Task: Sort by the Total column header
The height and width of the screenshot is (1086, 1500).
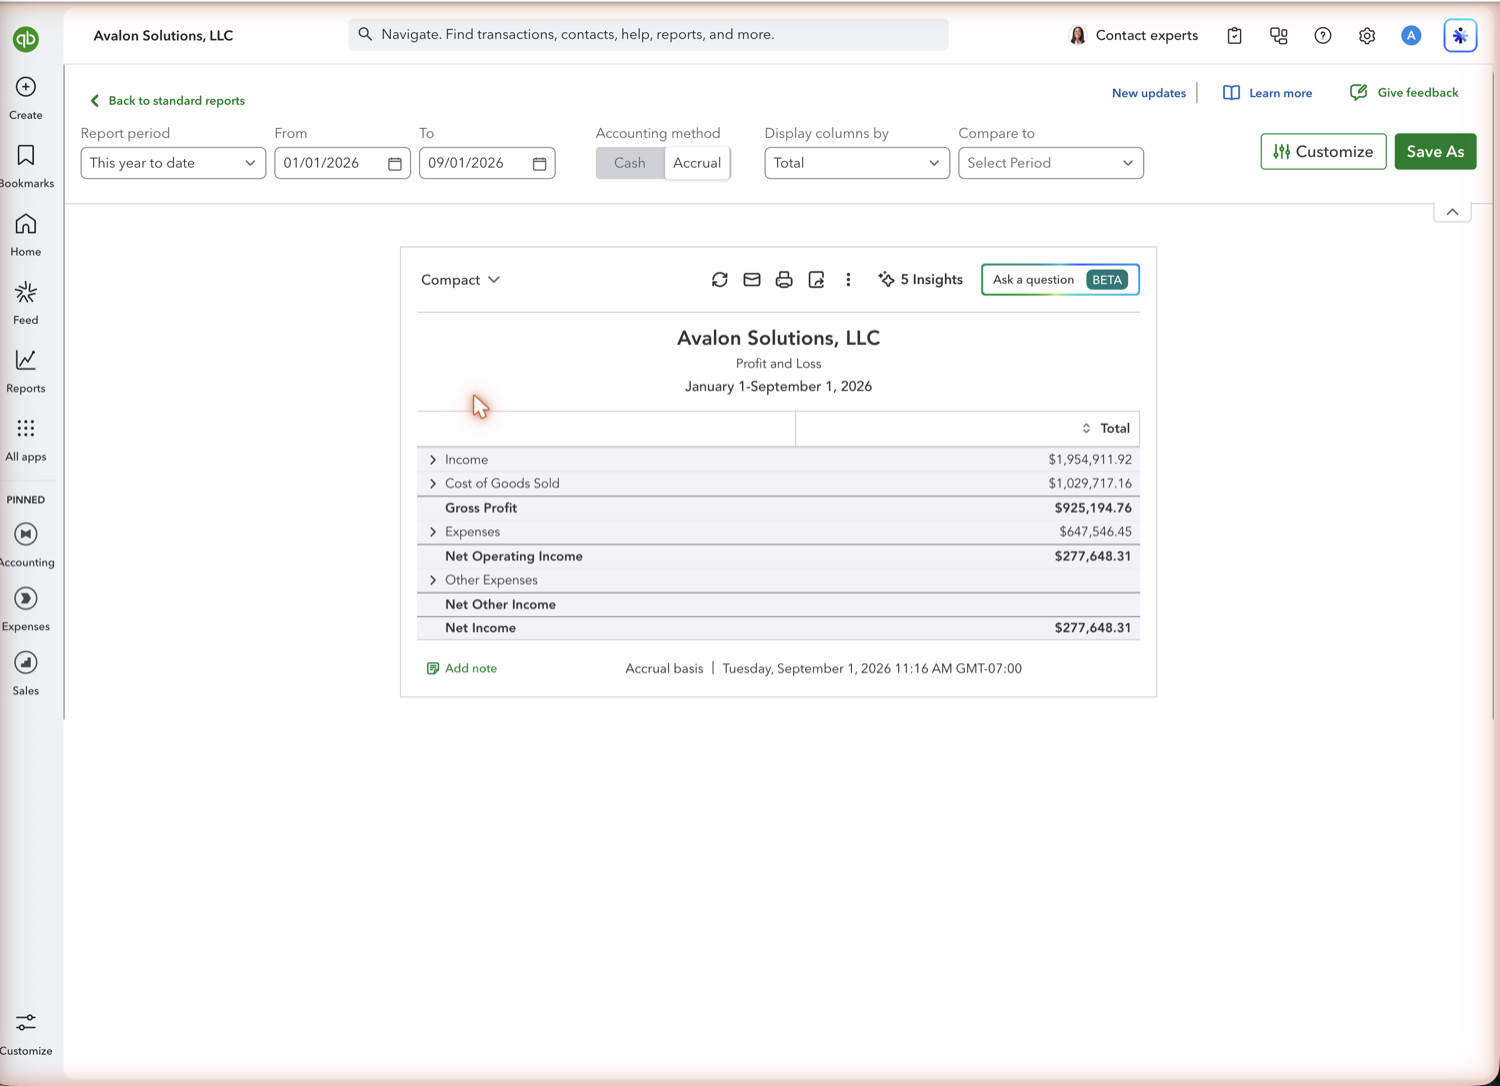Action: click(x=1106, y=429)
